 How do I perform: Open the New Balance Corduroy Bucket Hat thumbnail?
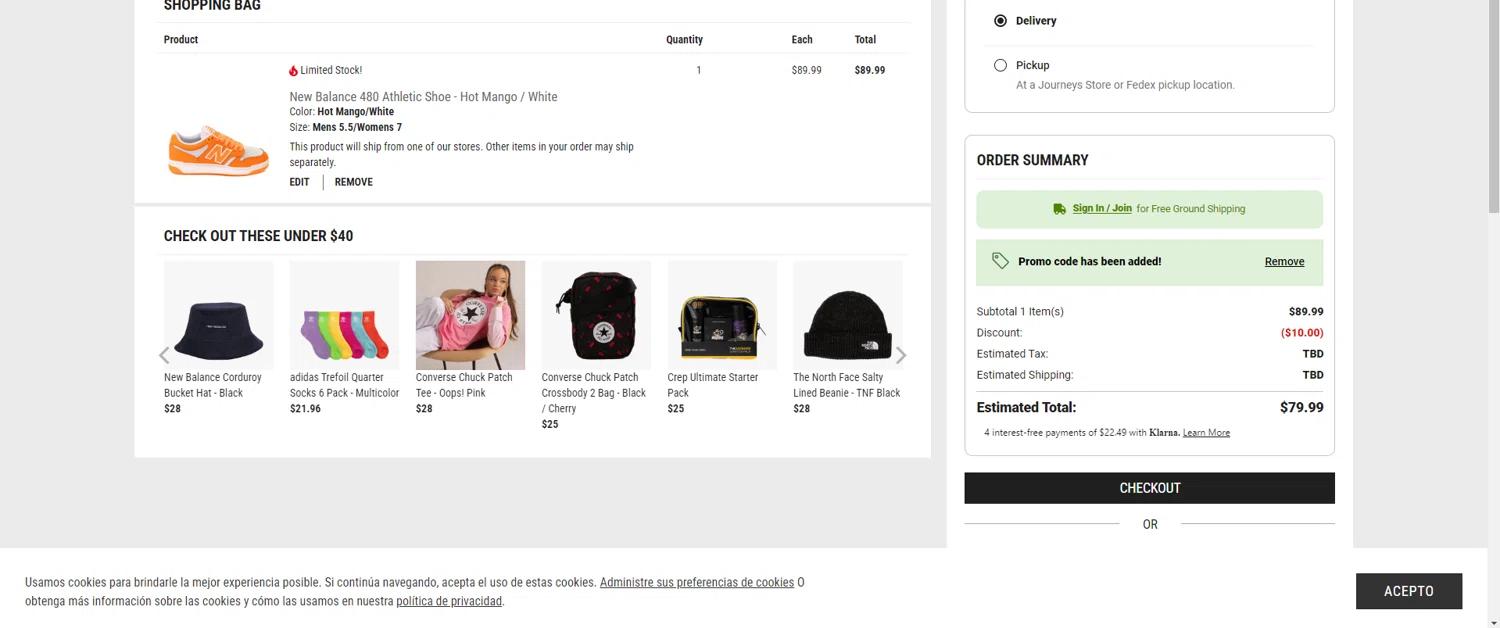(x=218, y=316)
